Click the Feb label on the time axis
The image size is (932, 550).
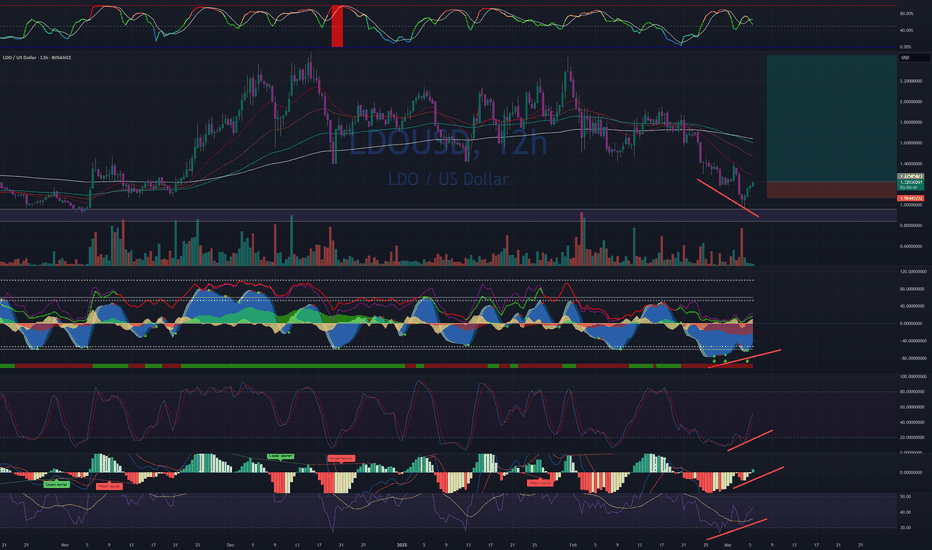570,545
